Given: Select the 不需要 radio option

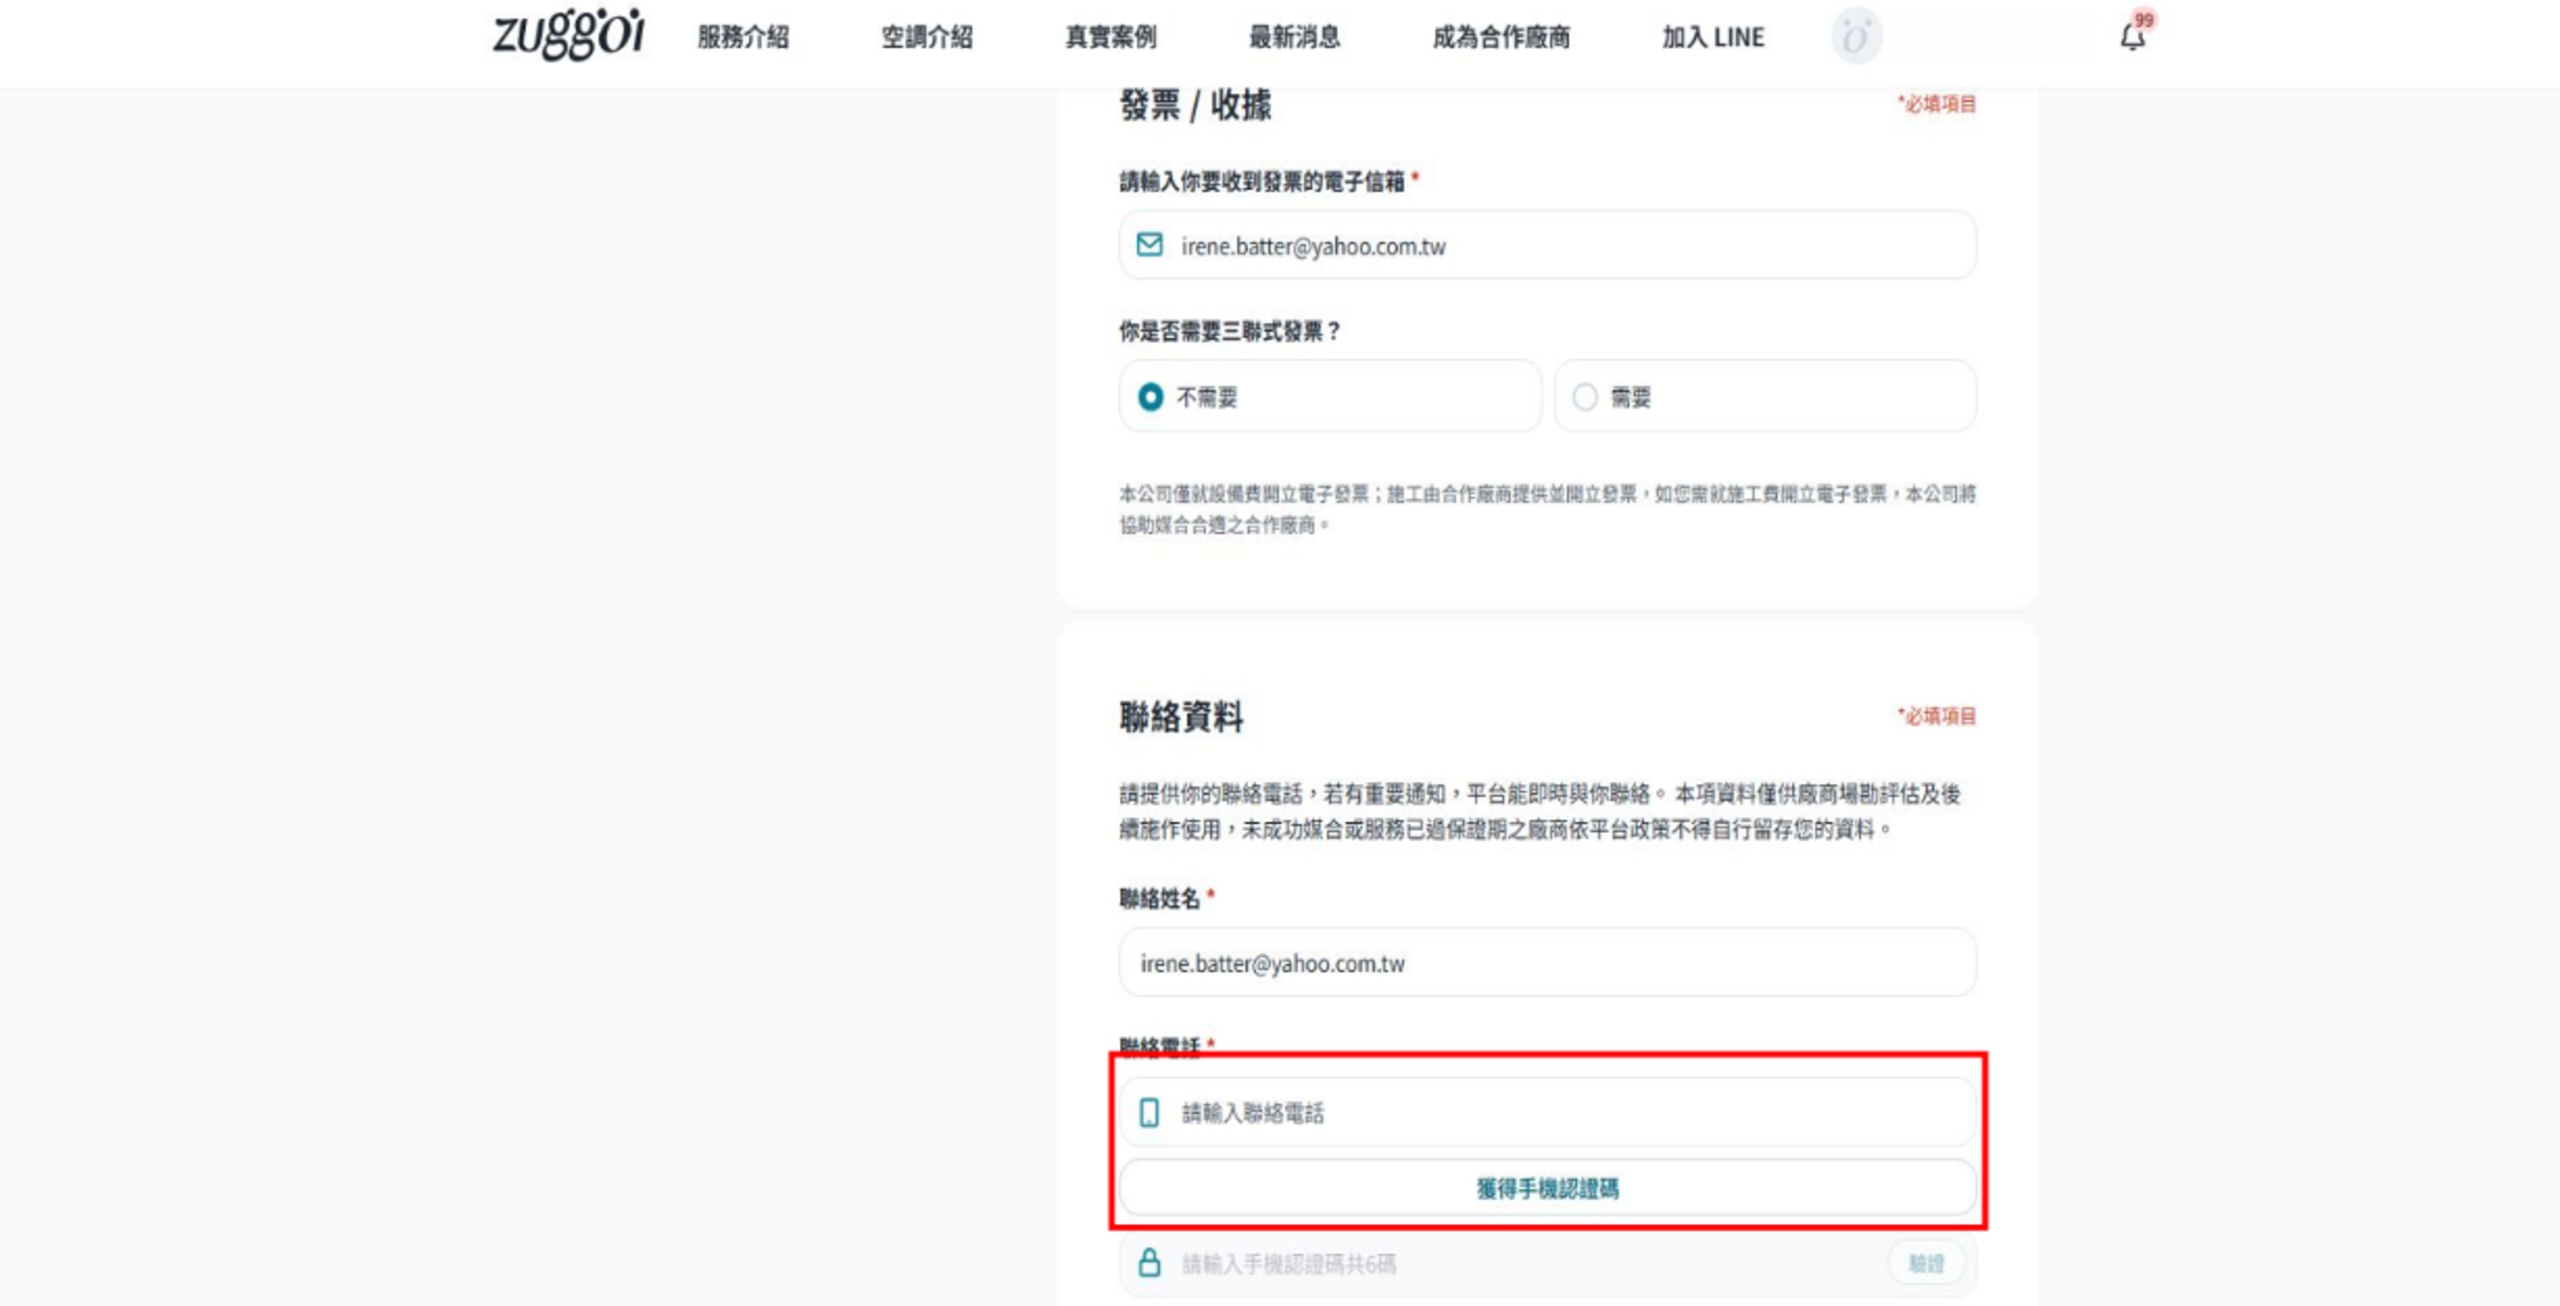Looking at the screenshot, I should (1330, 397).
